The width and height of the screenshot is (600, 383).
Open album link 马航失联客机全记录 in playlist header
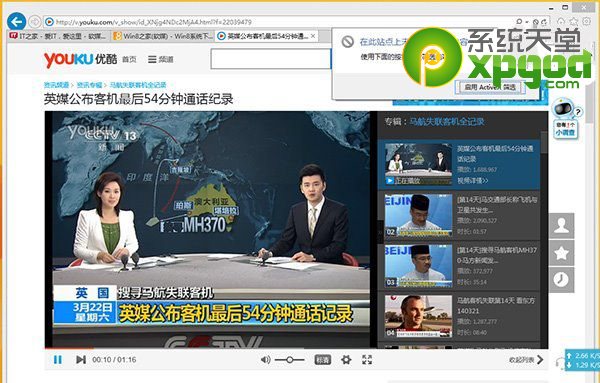coord(447,122)
